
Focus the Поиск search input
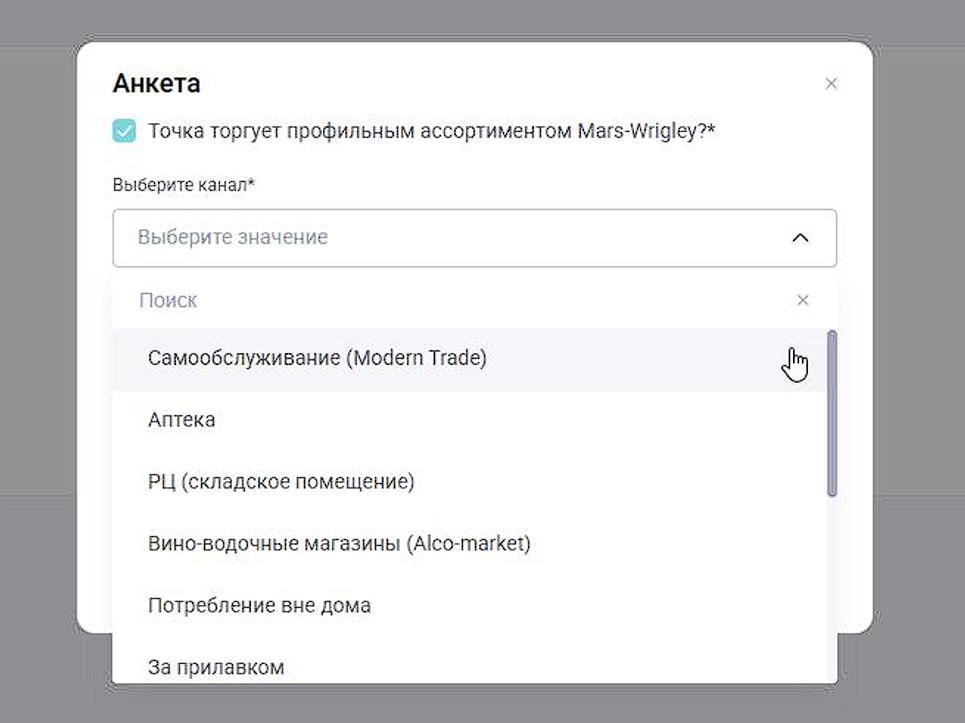click(450, 300)
